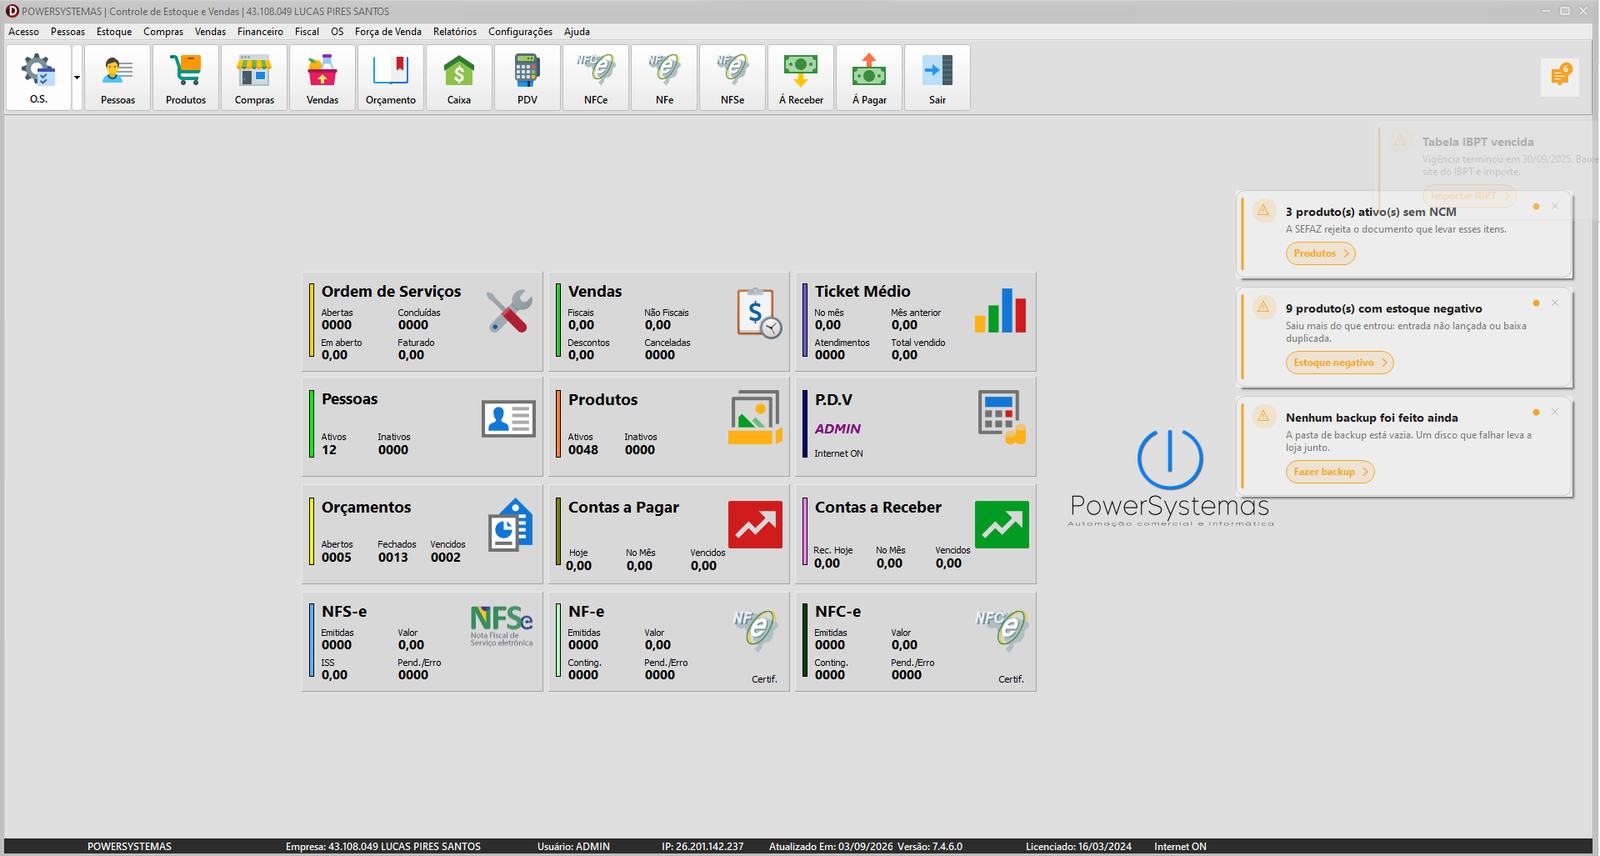Screen dimensions: 1600x856
Task: Open the O.S. toolbar button
Action: coord(38,77)
